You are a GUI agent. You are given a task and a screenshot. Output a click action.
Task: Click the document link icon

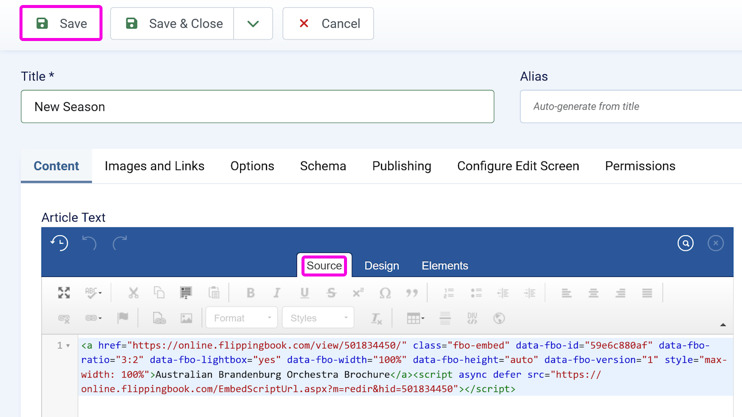[159, 318]
